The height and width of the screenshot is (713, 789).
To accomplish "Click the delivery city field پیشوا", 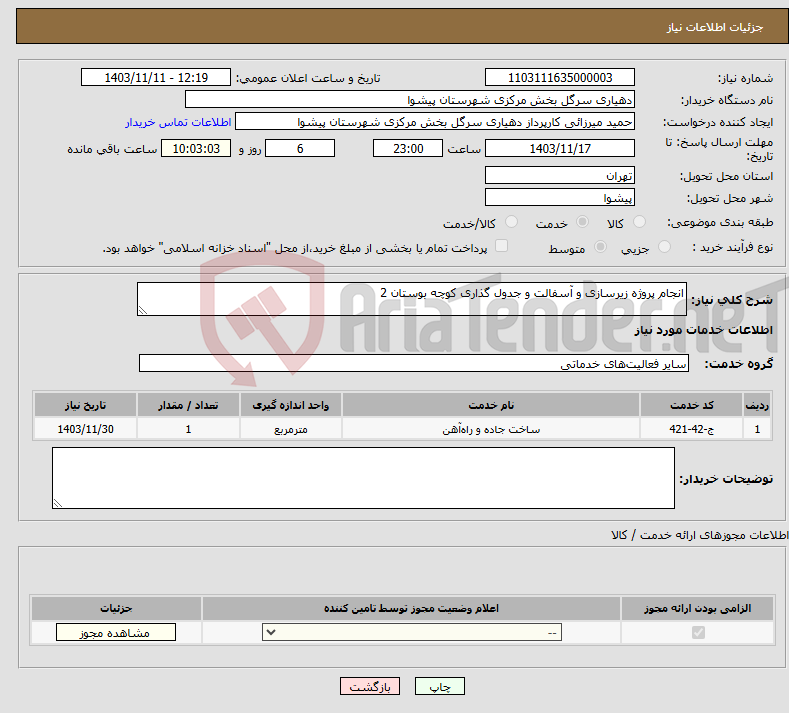I will [x=560, y=197].
